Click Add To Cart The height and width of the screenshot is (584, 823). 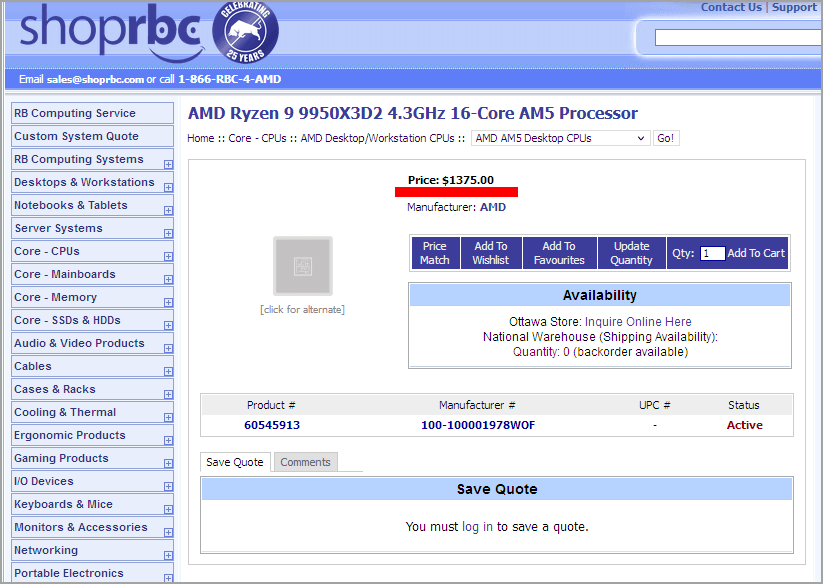tap(756, 254)
